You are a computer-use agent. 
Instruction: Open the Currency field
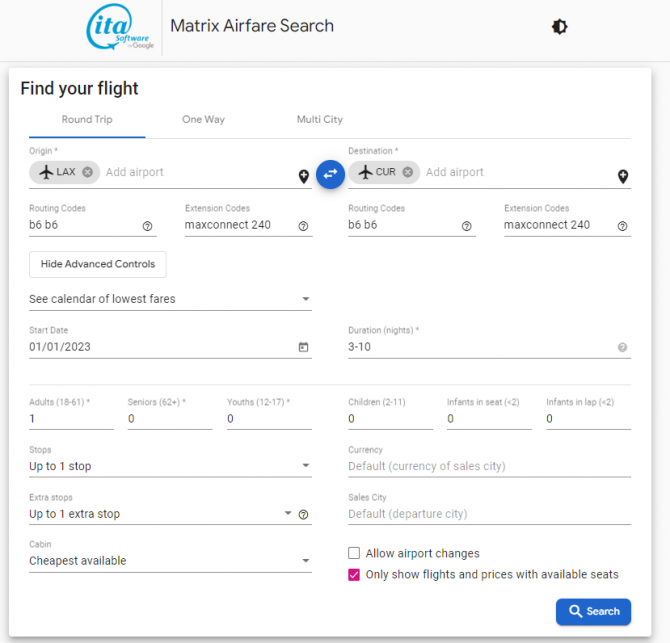(489, 466)
